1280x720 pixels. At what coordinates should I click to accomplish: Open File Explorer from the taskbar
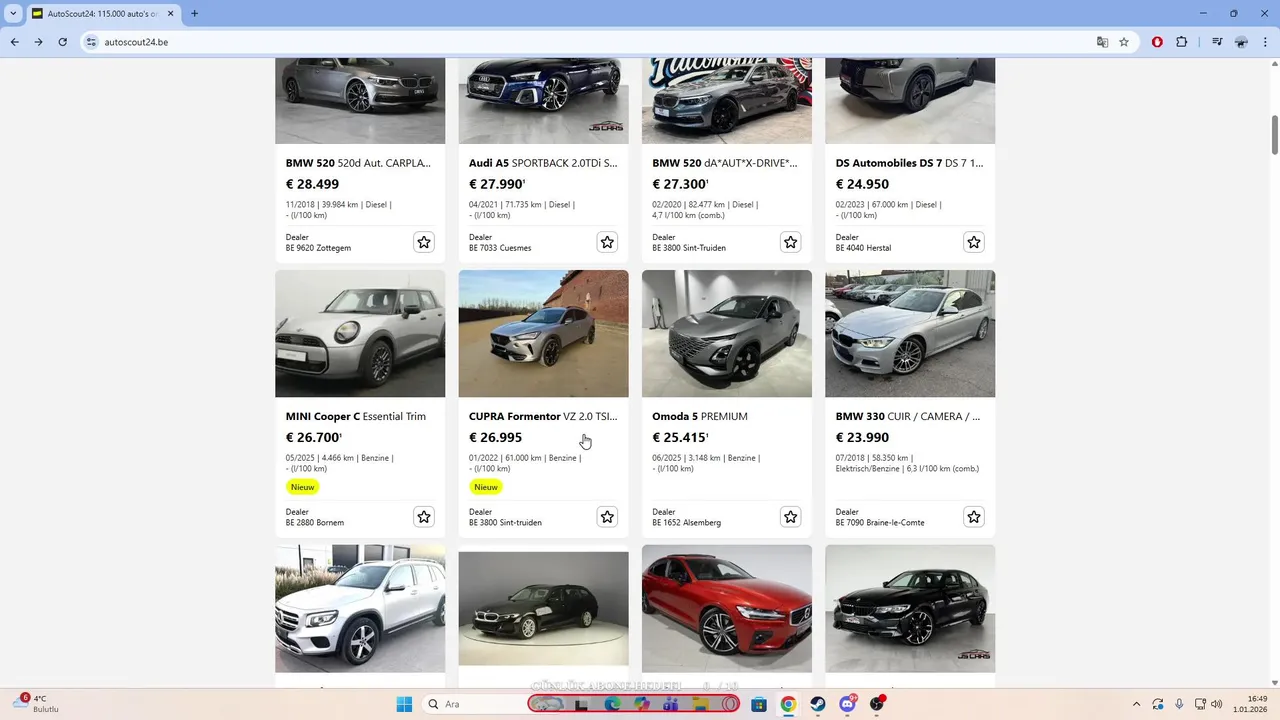point(701,704)
